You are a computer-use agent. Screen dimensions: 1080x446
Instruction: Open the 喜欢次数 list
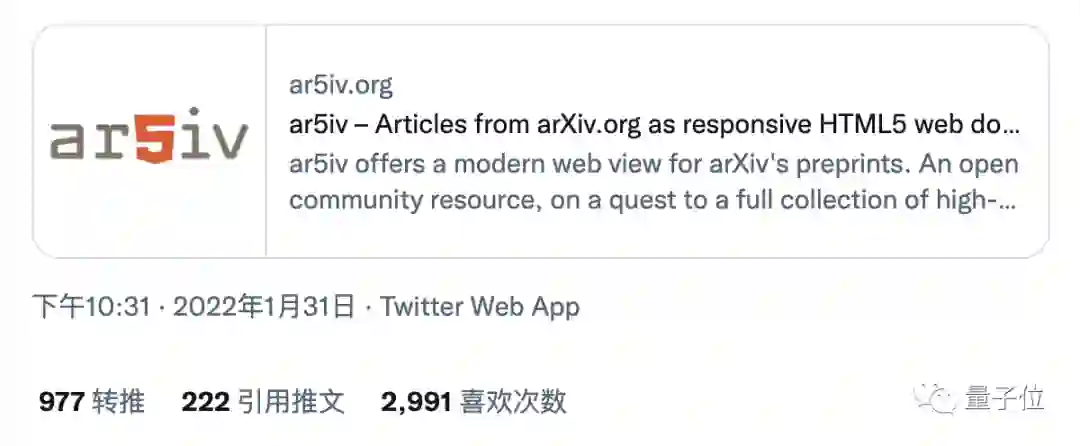(x=514, y=401)
